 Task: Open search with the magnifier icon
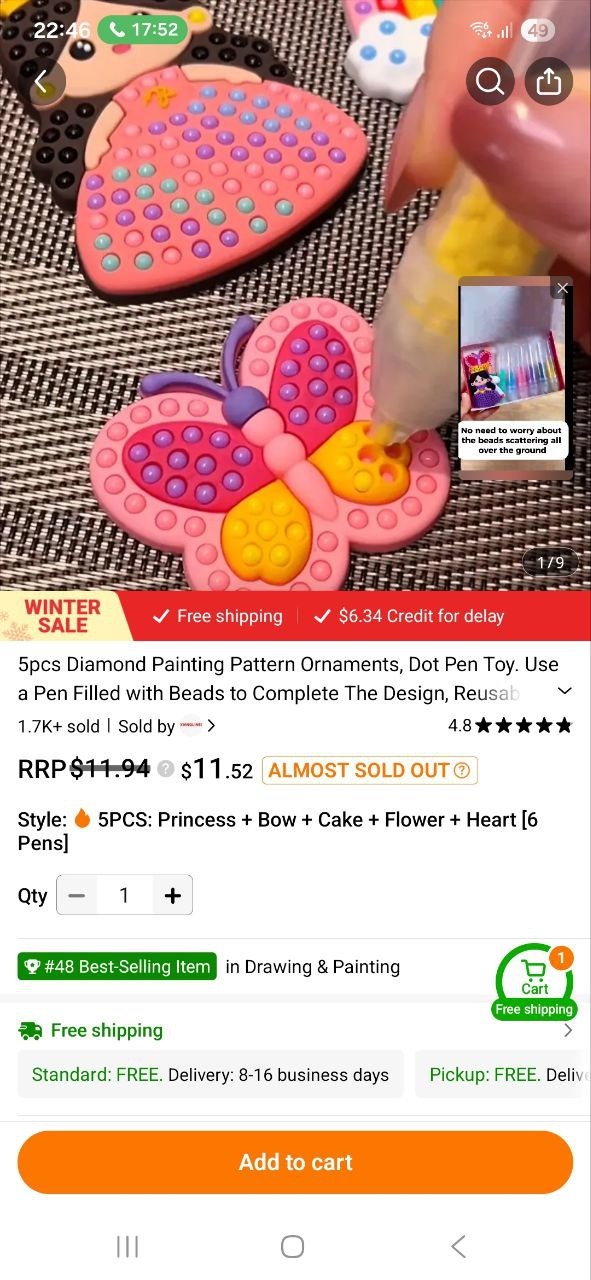[x=490, y=82]
